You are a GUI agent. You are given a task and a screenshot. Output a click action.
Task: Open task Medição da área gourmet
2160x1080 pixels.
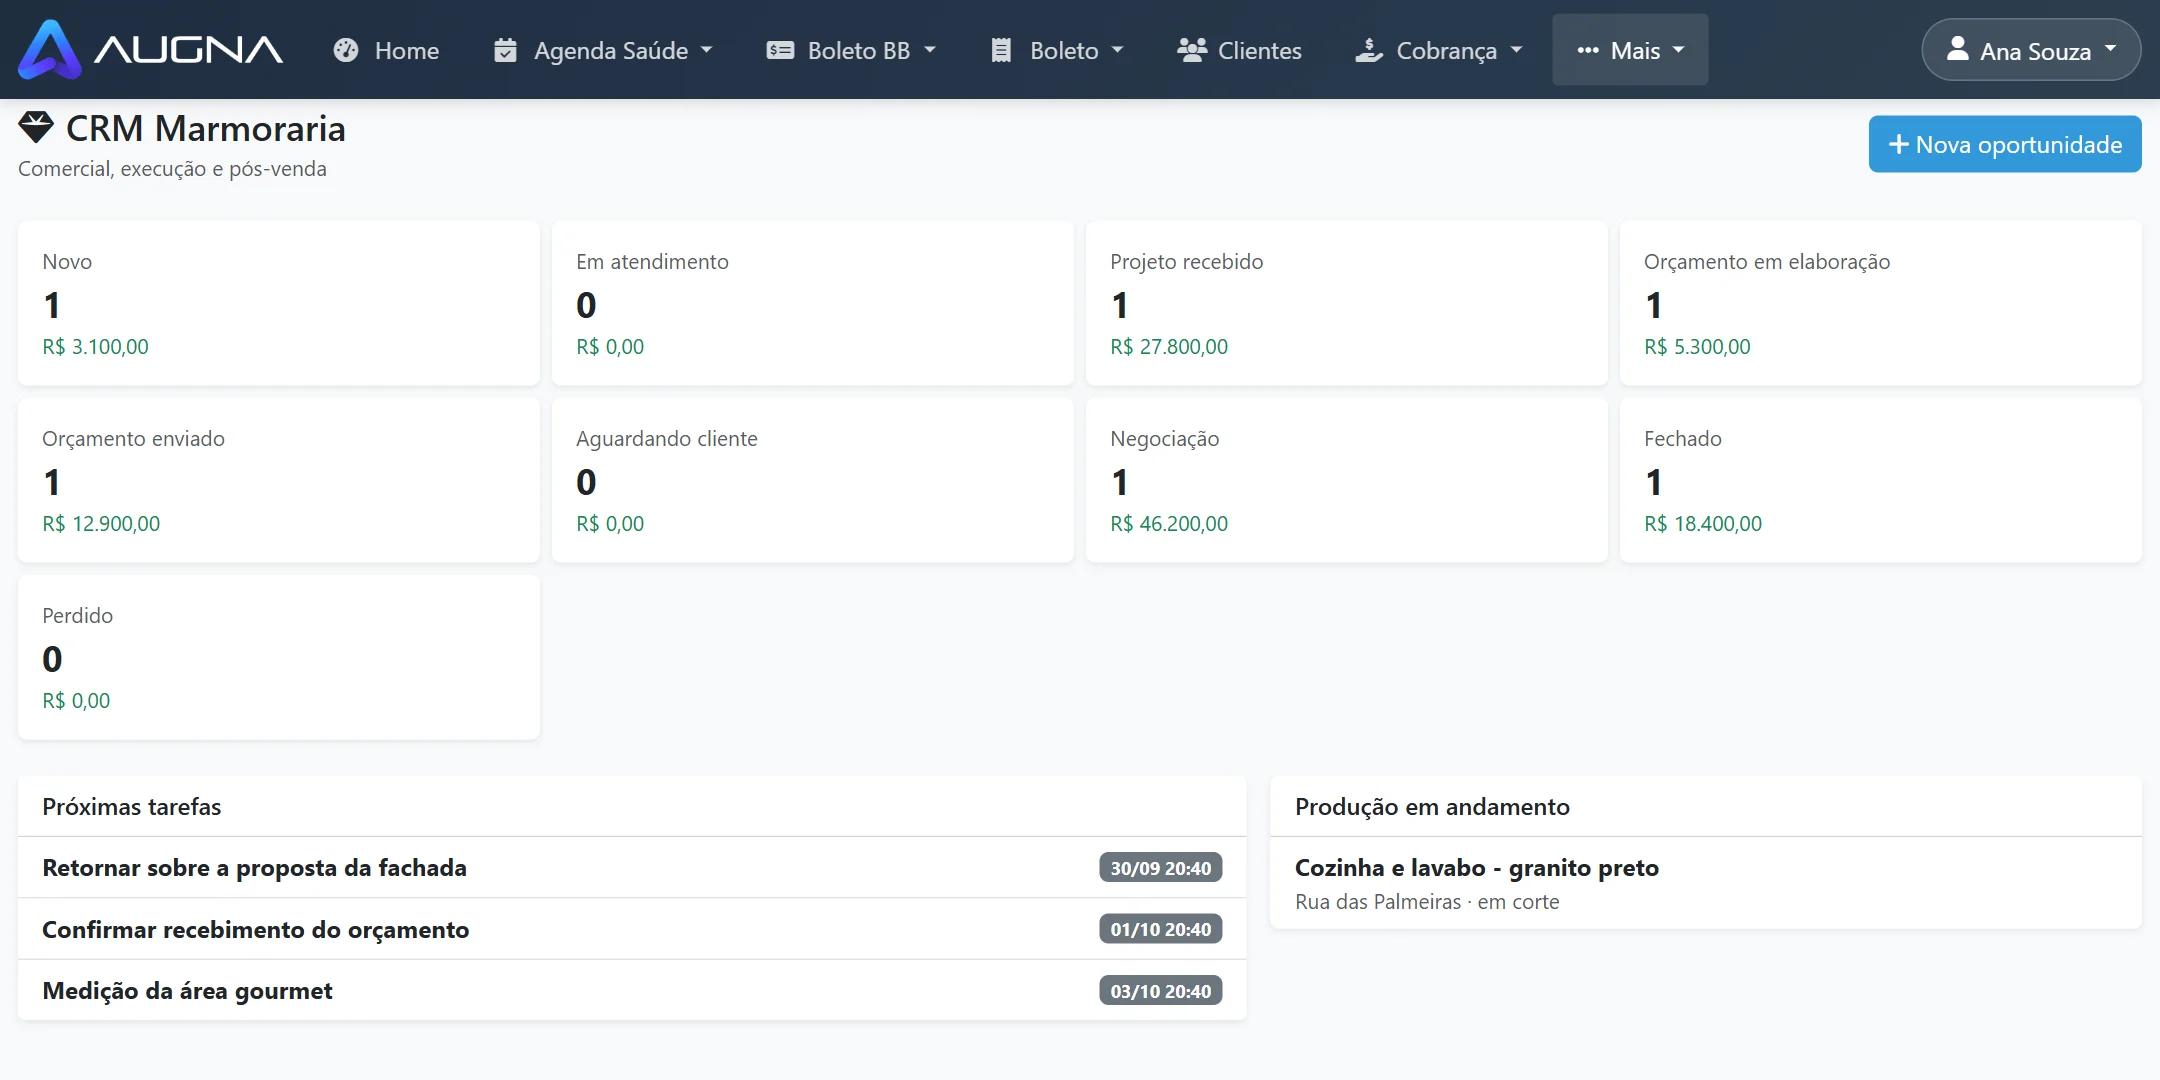632,991
